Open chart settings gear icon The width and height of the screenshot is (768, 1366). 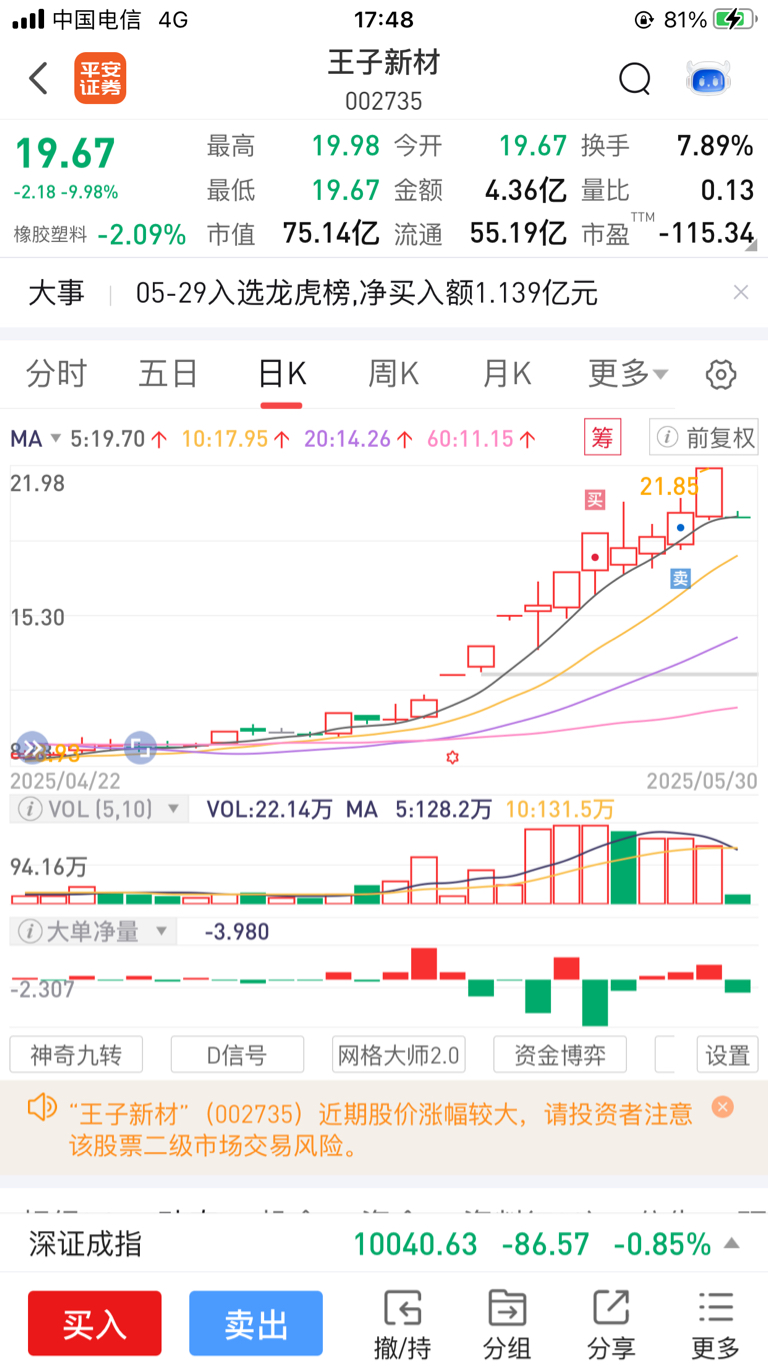721,375
